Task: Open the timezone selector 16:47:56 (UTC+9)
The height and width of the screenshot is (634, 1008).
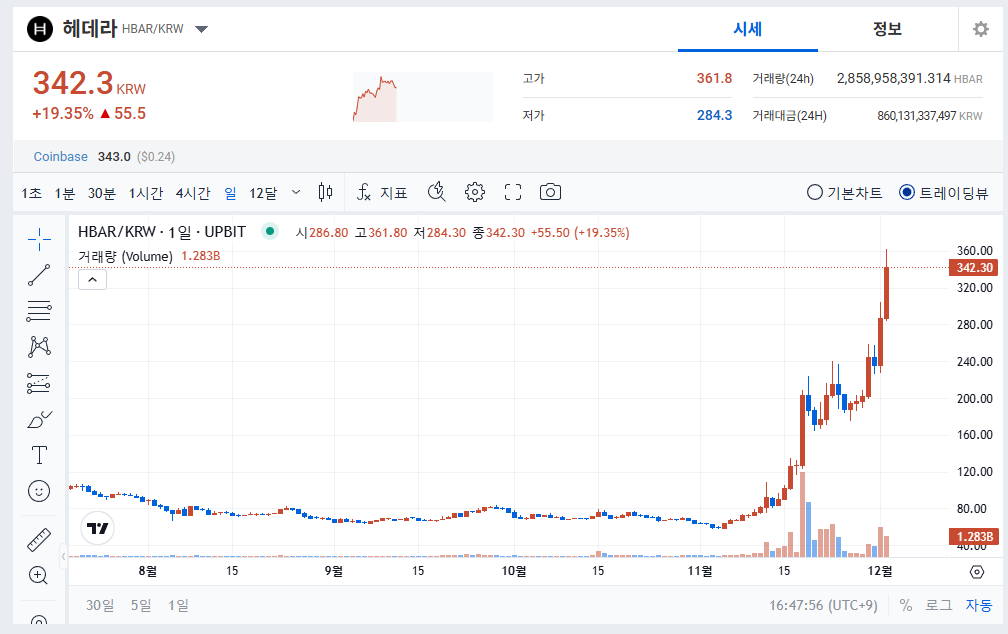Action: (823, 605)
